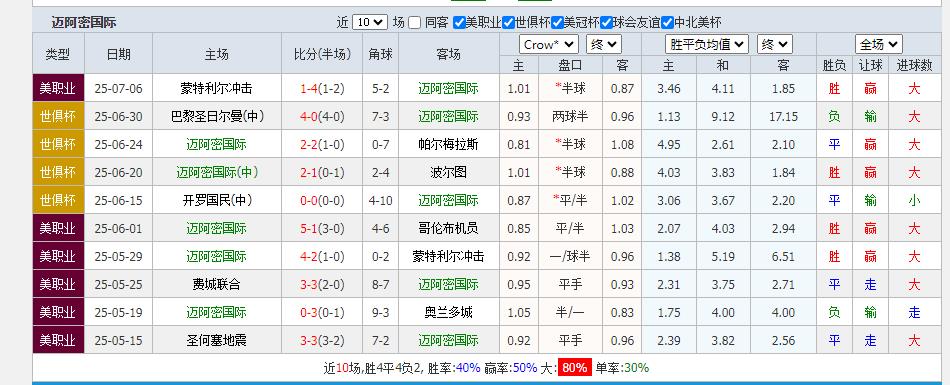The image size is (950, 385).
Task: Open 费城联合 team link
Action: click(216, 284)
